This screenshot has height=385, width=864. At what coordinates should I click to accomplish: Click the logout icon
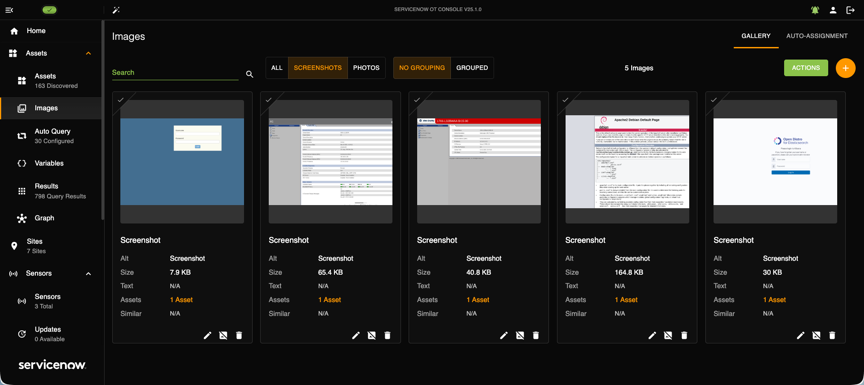[850, 10]
